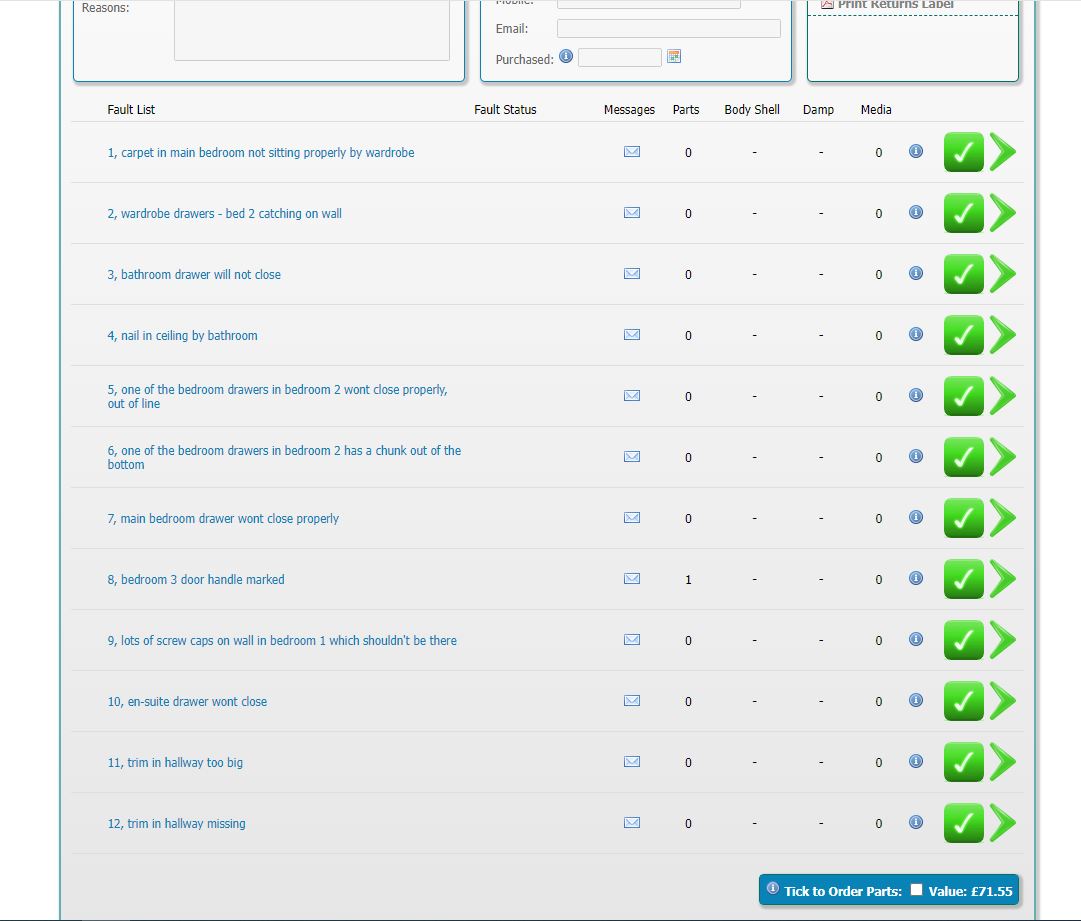Click green tick for nail in ceiling fault
1081x921 pixels.
(x=963, y=335)
